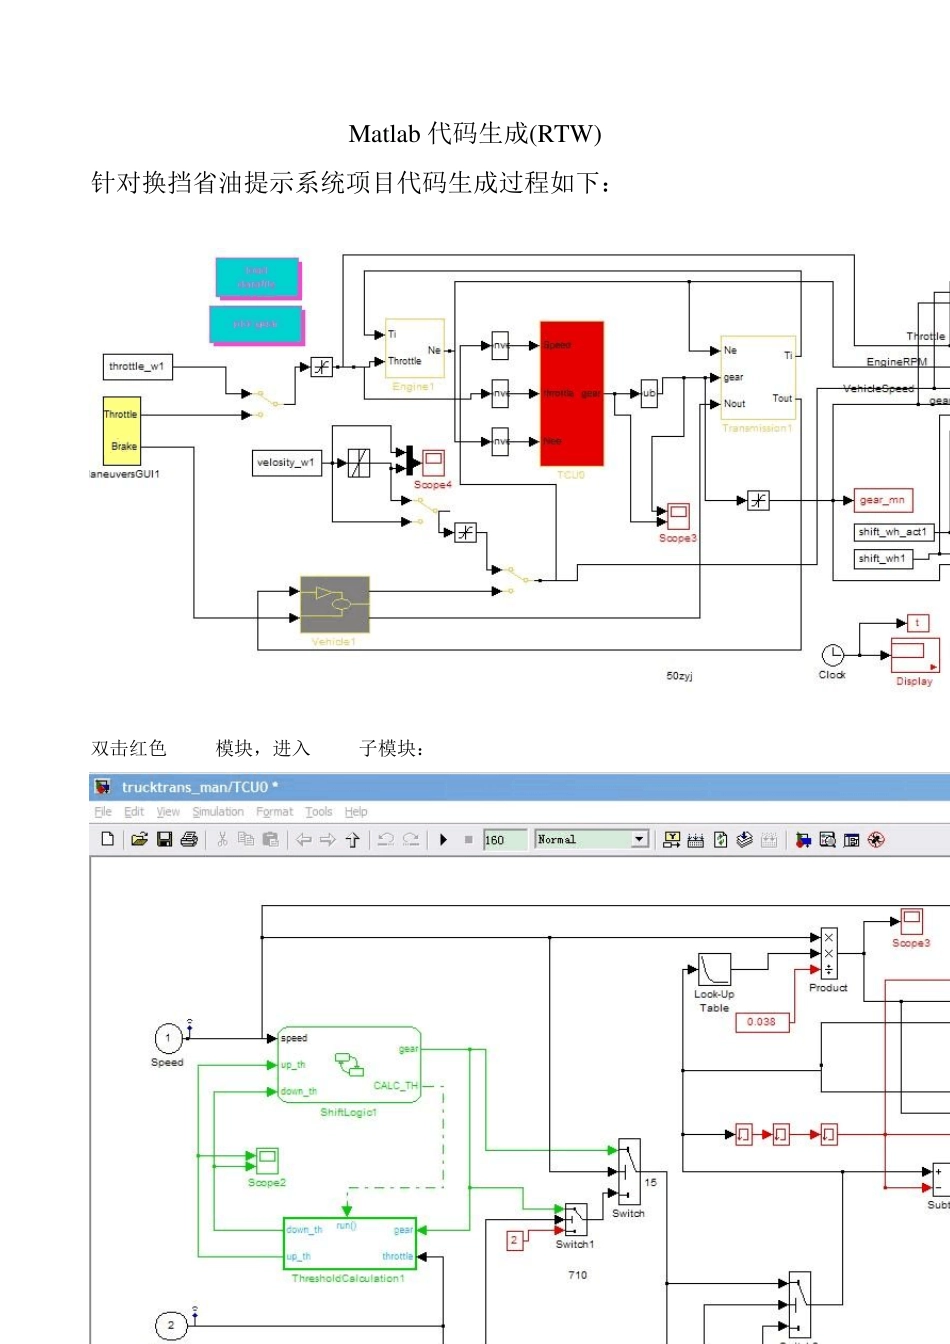Click the Undo icon in toolbar
Viewport: 950px width, 1344px height.
(385, 839)
